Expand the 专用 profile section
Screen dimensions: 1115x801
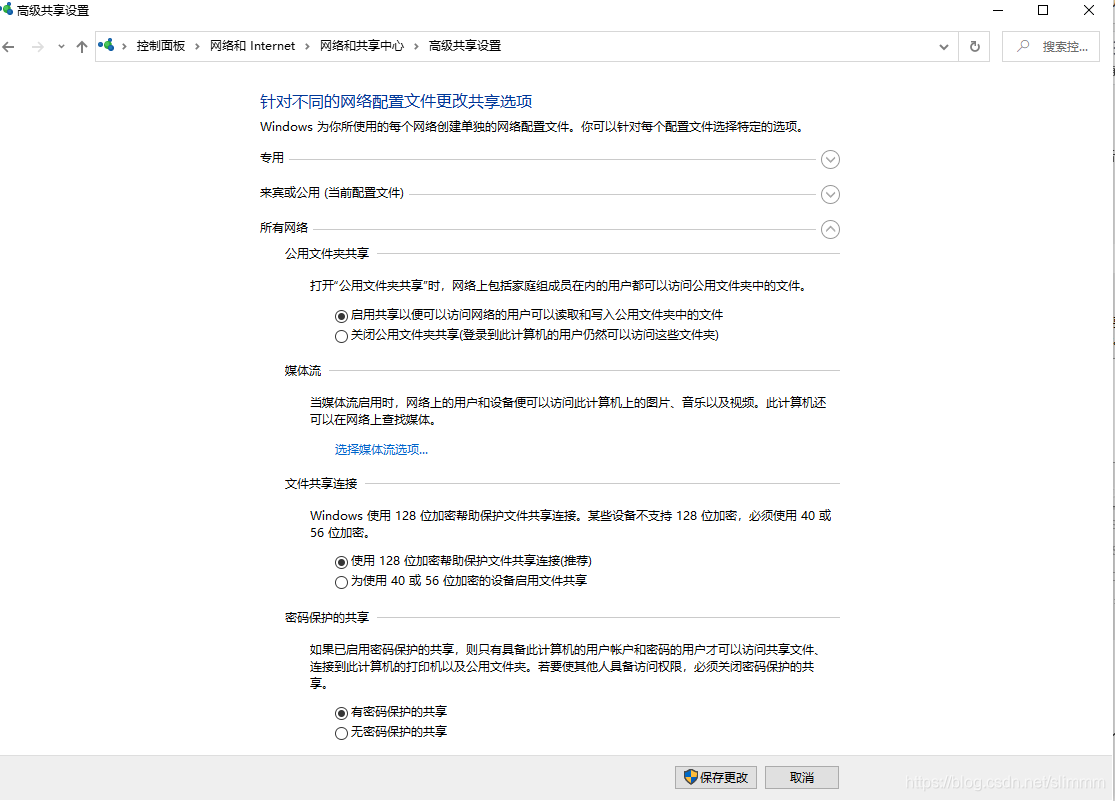830,159
